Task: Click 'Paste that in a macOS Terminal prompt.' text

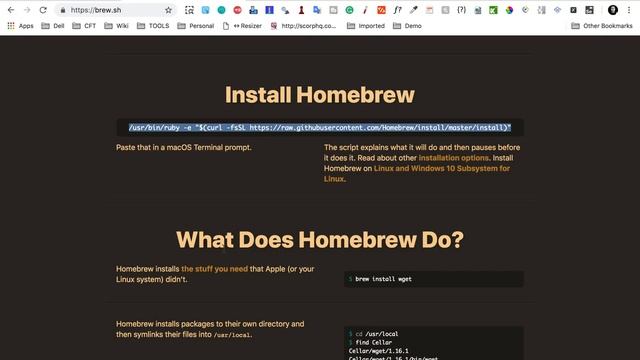Action: pyautogui.click(x=184, y=147)
